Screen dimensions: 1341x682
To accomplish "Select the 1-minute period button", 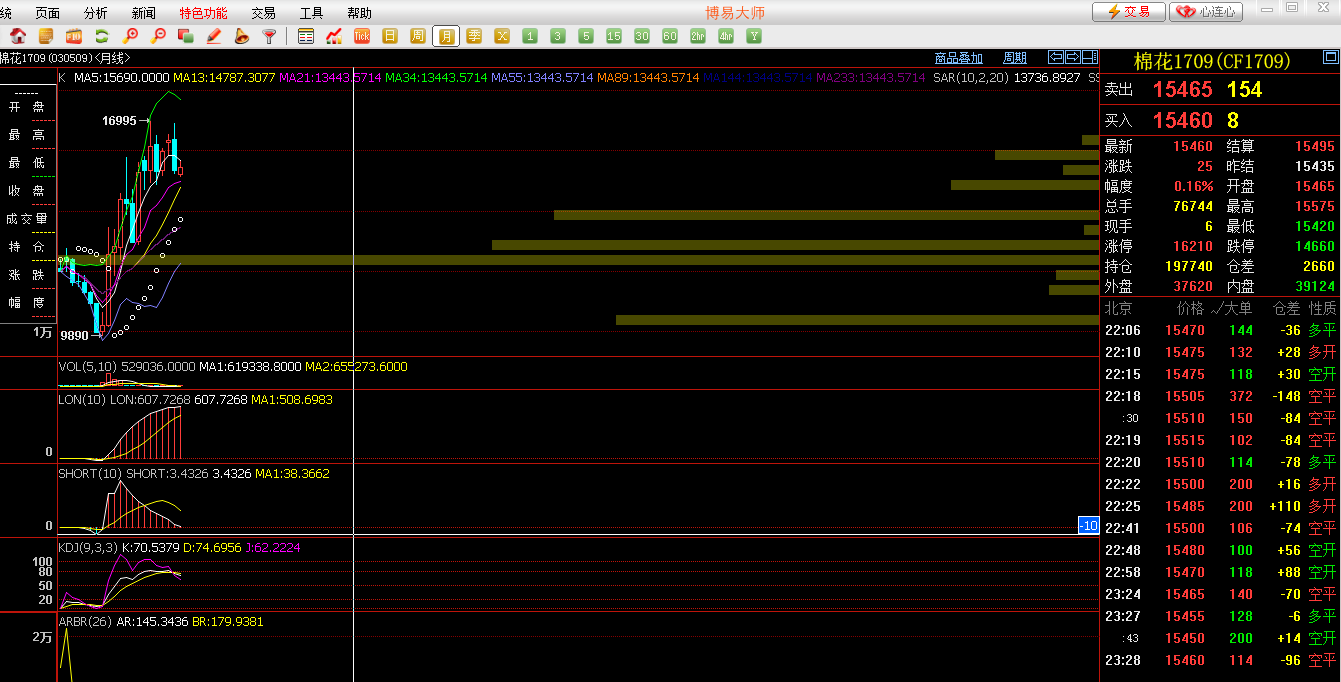I will click(530, 36).
